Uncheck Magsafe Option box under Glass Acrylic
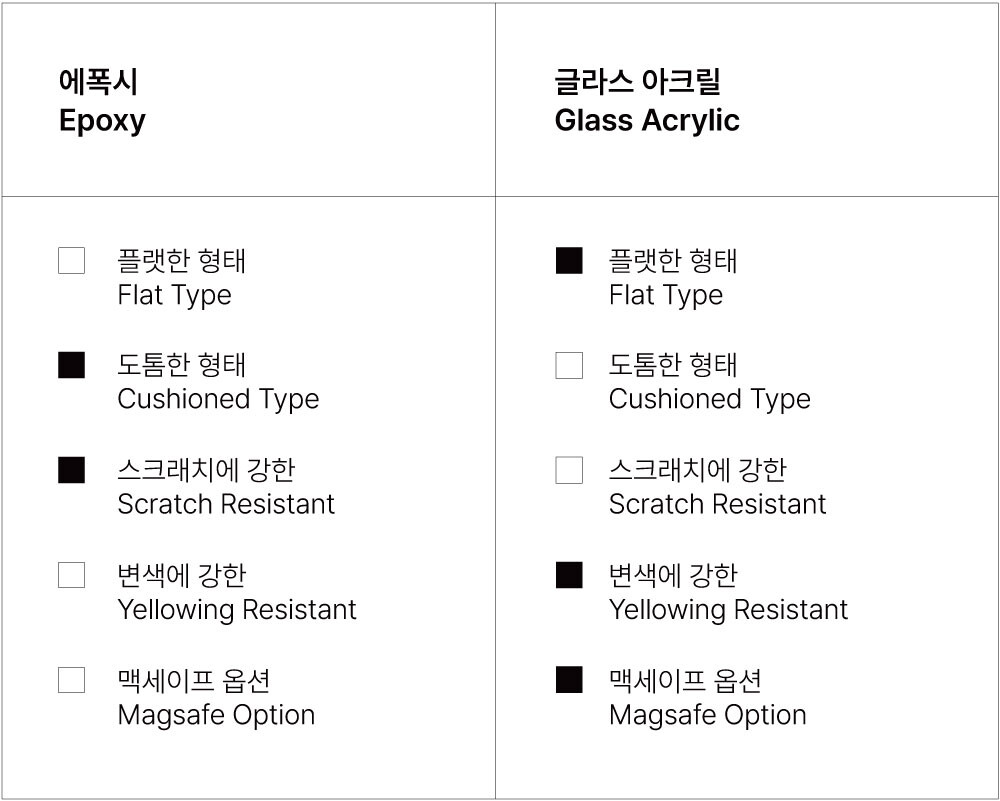 (569, 680)
